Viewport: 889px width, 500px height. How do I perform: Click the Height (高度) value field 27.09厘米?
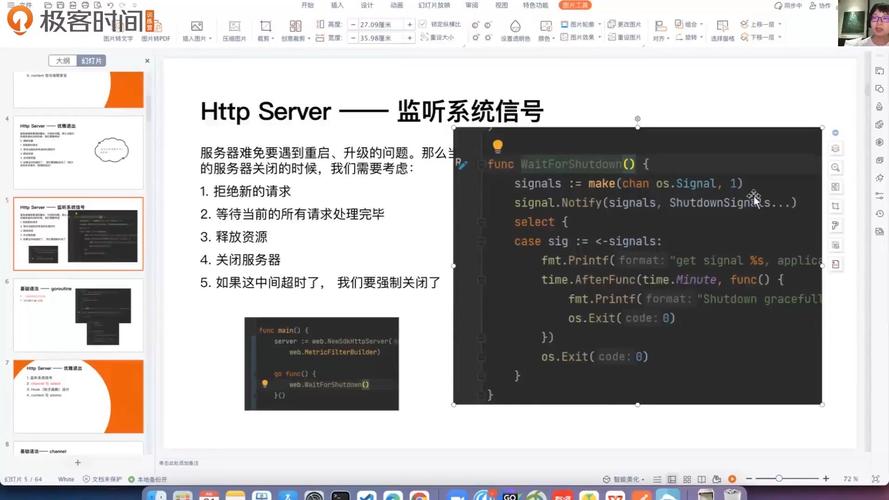click(x=381, y=24)
